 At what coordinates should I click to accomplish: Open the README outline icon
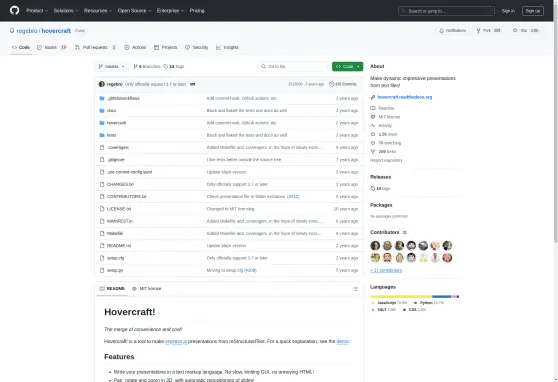pyautogui.click(x=355, y=289)
